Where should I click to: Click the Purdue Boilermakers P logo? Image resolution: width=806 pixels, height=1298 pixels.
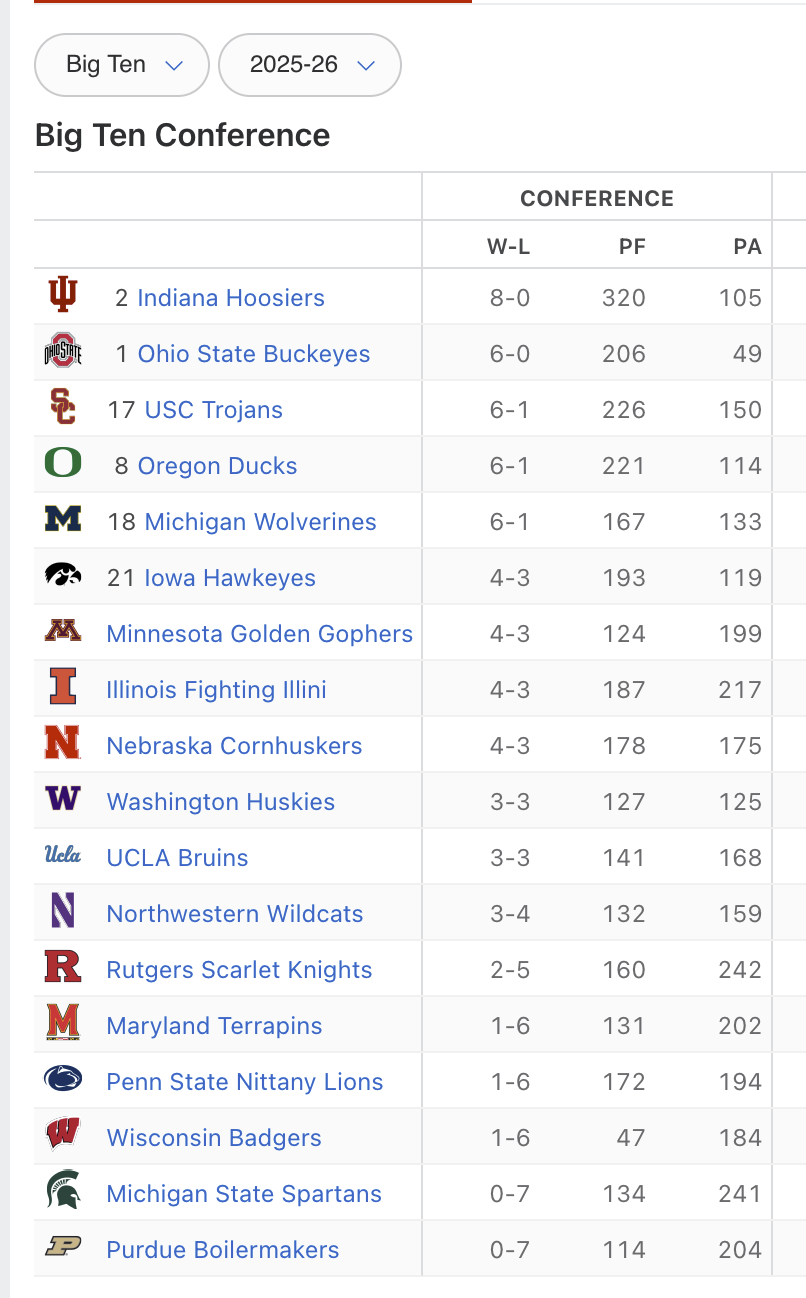(63, 1248)
